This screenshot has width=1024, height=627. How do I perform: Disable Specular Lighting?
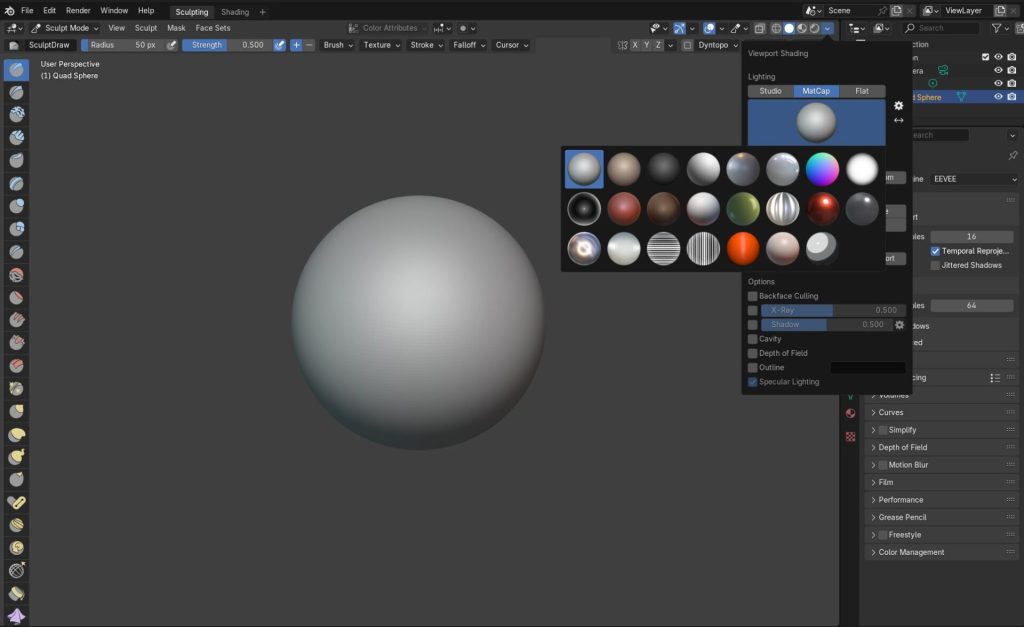tap(753, 381)
